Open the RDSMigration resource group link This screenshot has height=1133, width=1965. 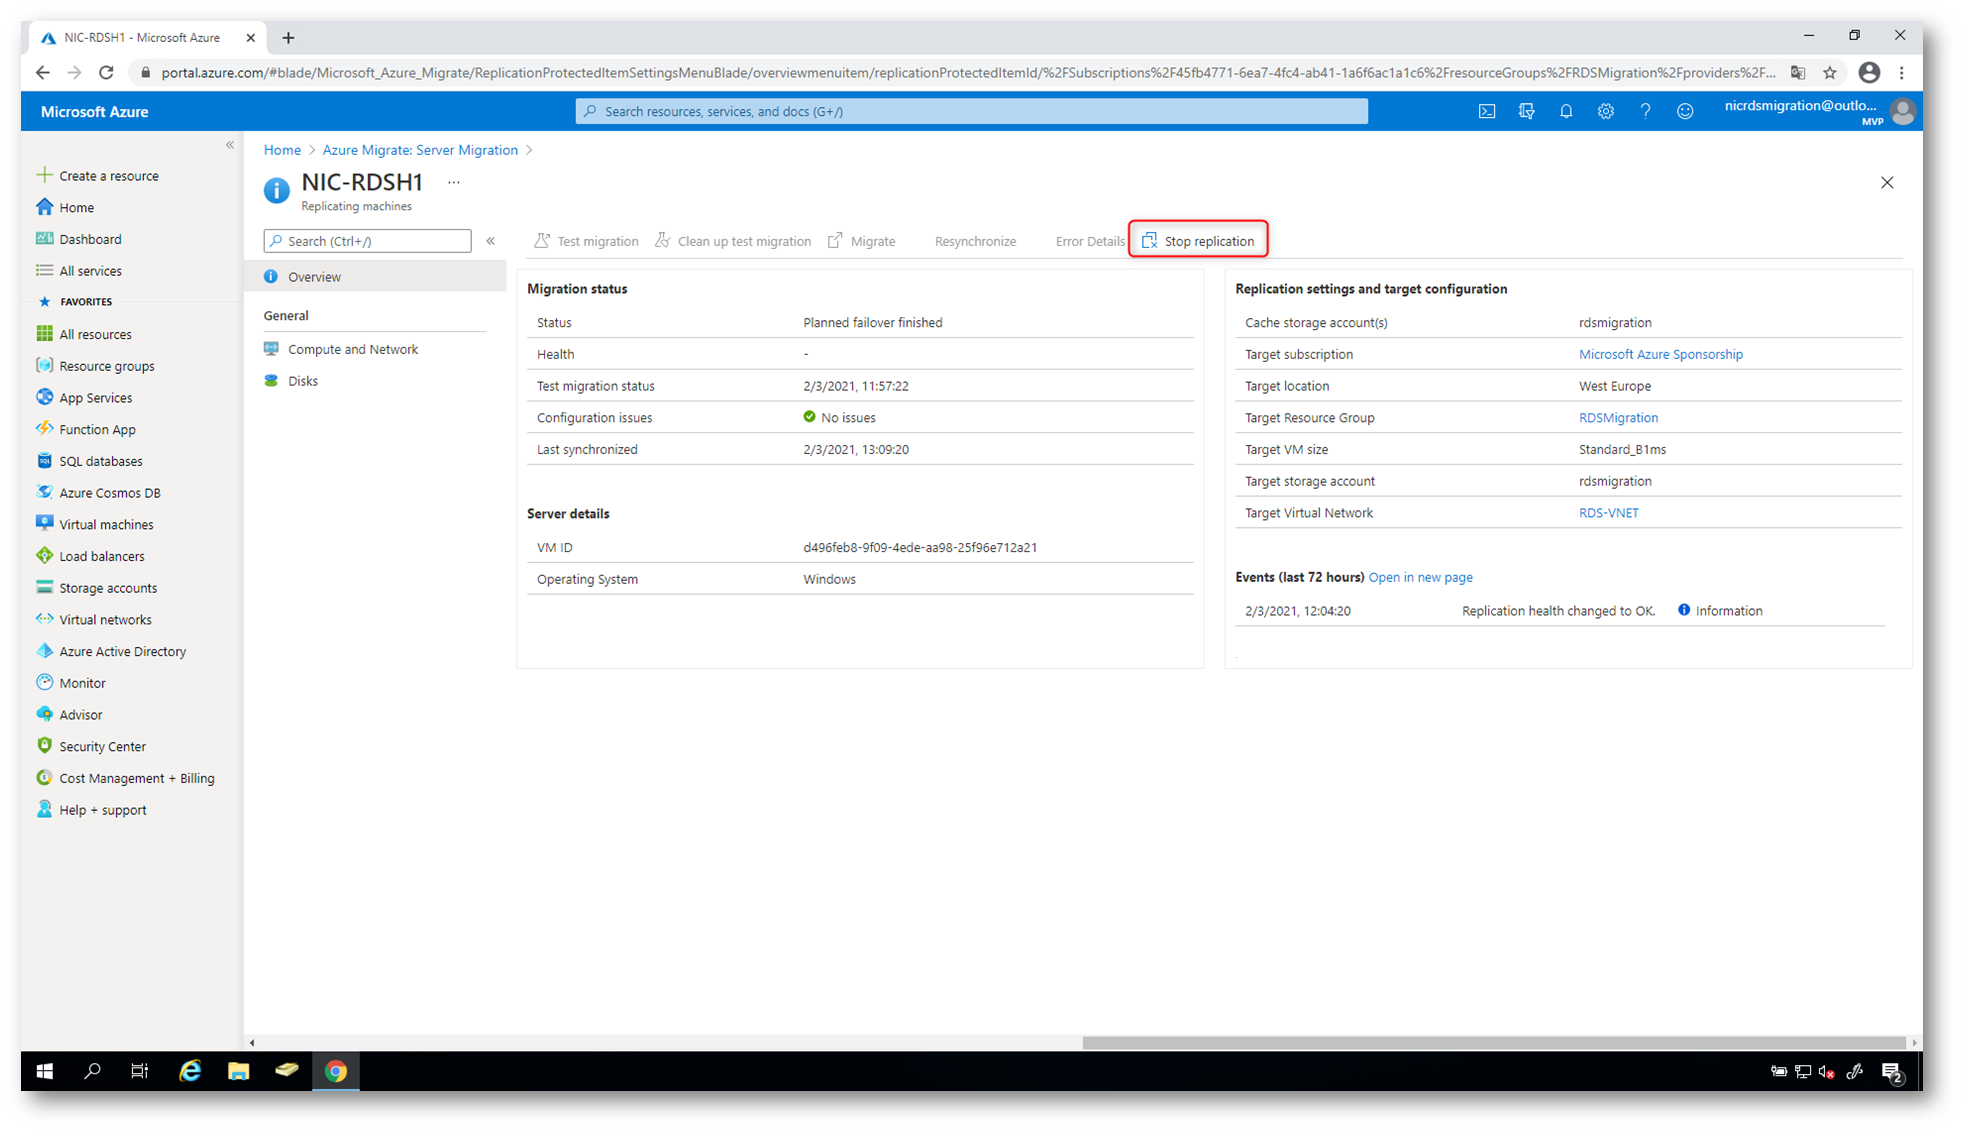click(1618, 418)
